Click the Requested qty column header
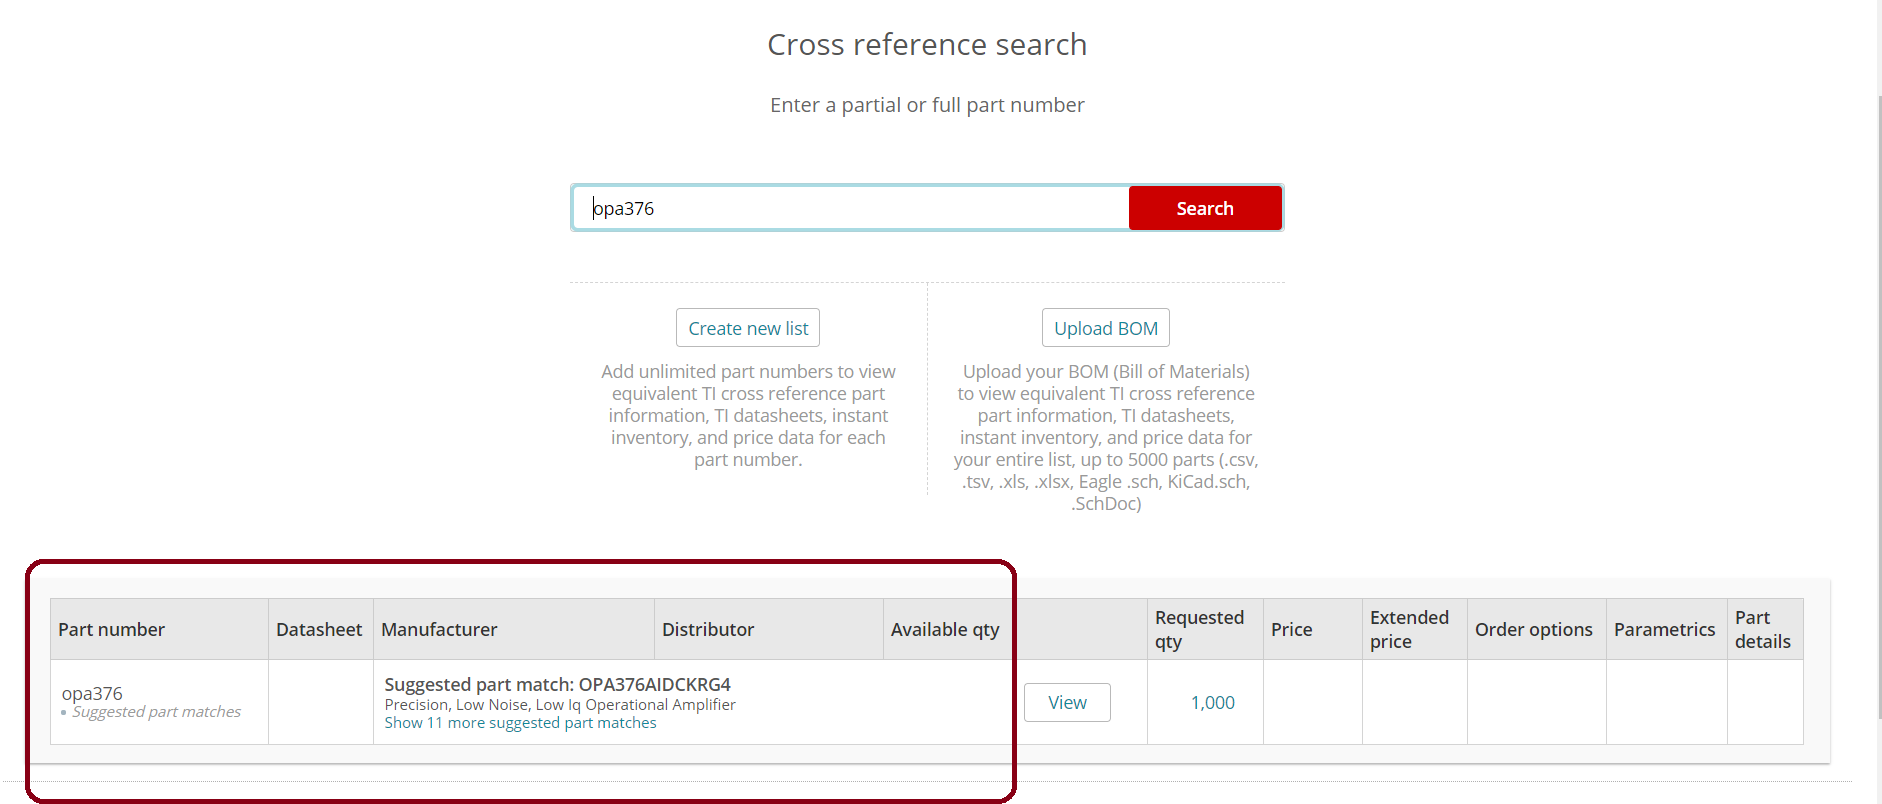Viewport: 1882px width, 804px height. [x=1199, y=630]
